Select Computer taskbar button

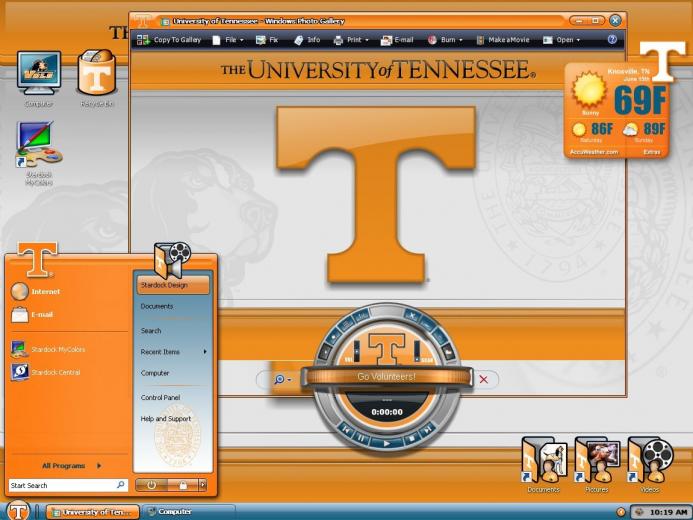(x=189, y=512)
